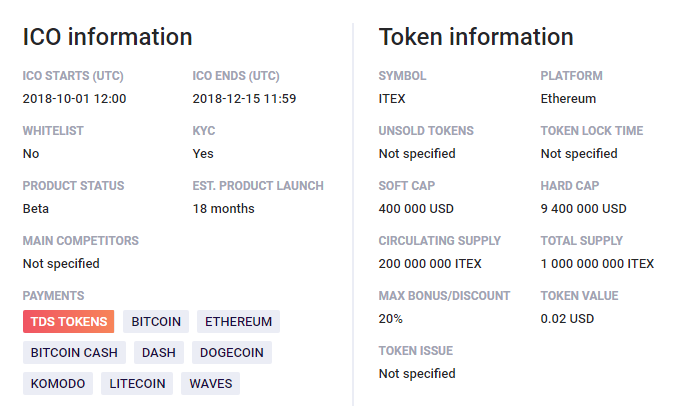Click the BITCOIN CASH payment tag

tap(74, 352)
